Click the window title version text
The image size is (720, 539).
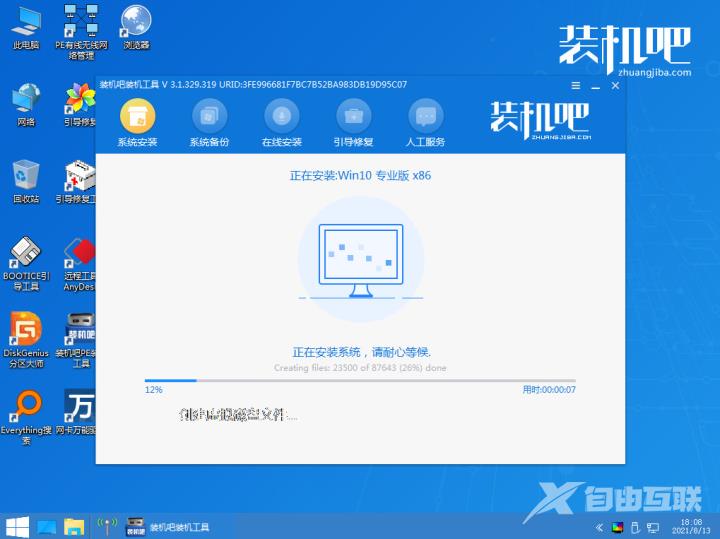253,84
